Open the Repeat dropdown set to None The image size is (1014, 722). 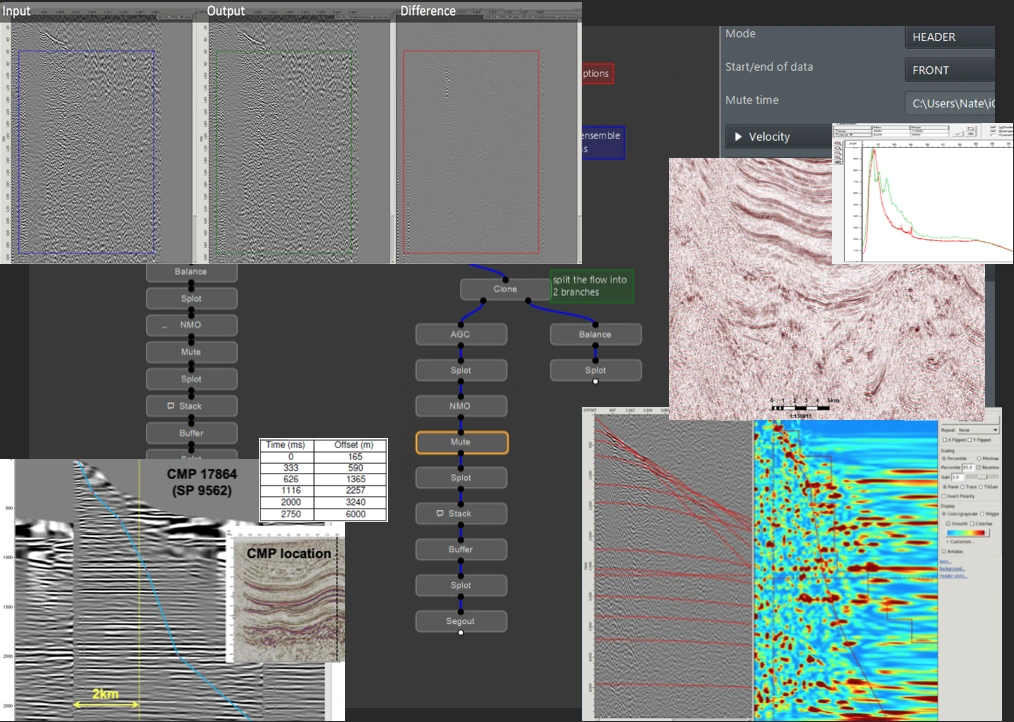(978, 430)
